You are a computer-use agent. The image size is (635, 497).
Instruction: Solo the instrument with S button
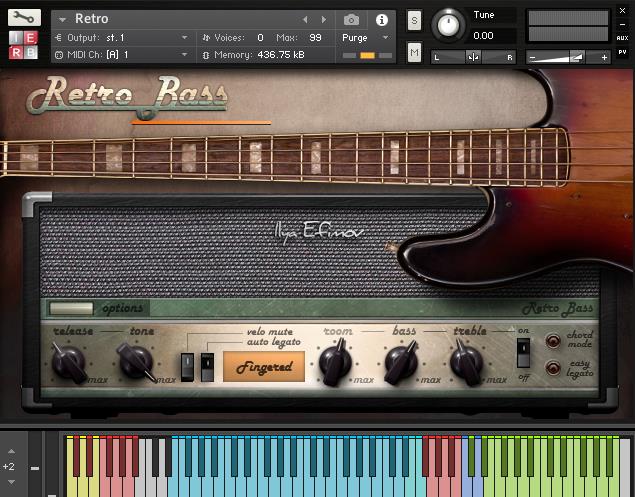[x=414, y=20]
